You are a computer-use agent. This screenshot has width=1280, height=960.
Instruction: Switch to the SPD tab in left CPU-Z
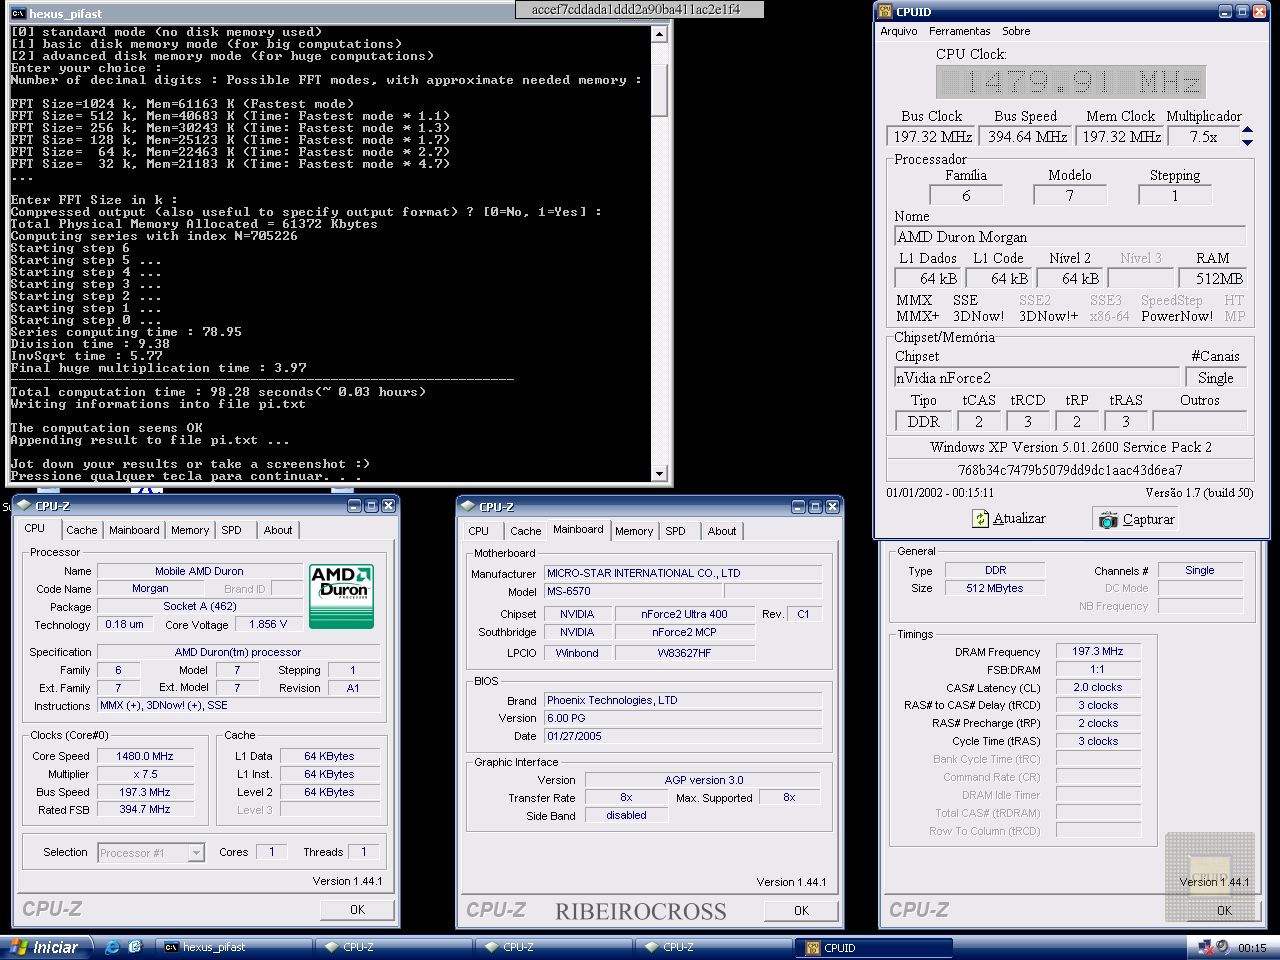click(x=231, y=531)
